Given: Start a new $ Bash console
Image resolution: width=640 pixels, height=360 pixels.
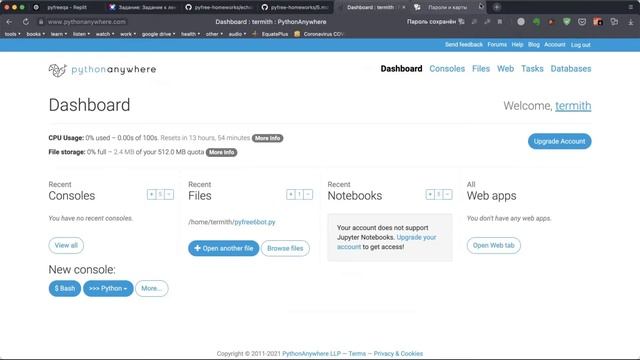Looking at the screenshot, I should tap(65, 289).
